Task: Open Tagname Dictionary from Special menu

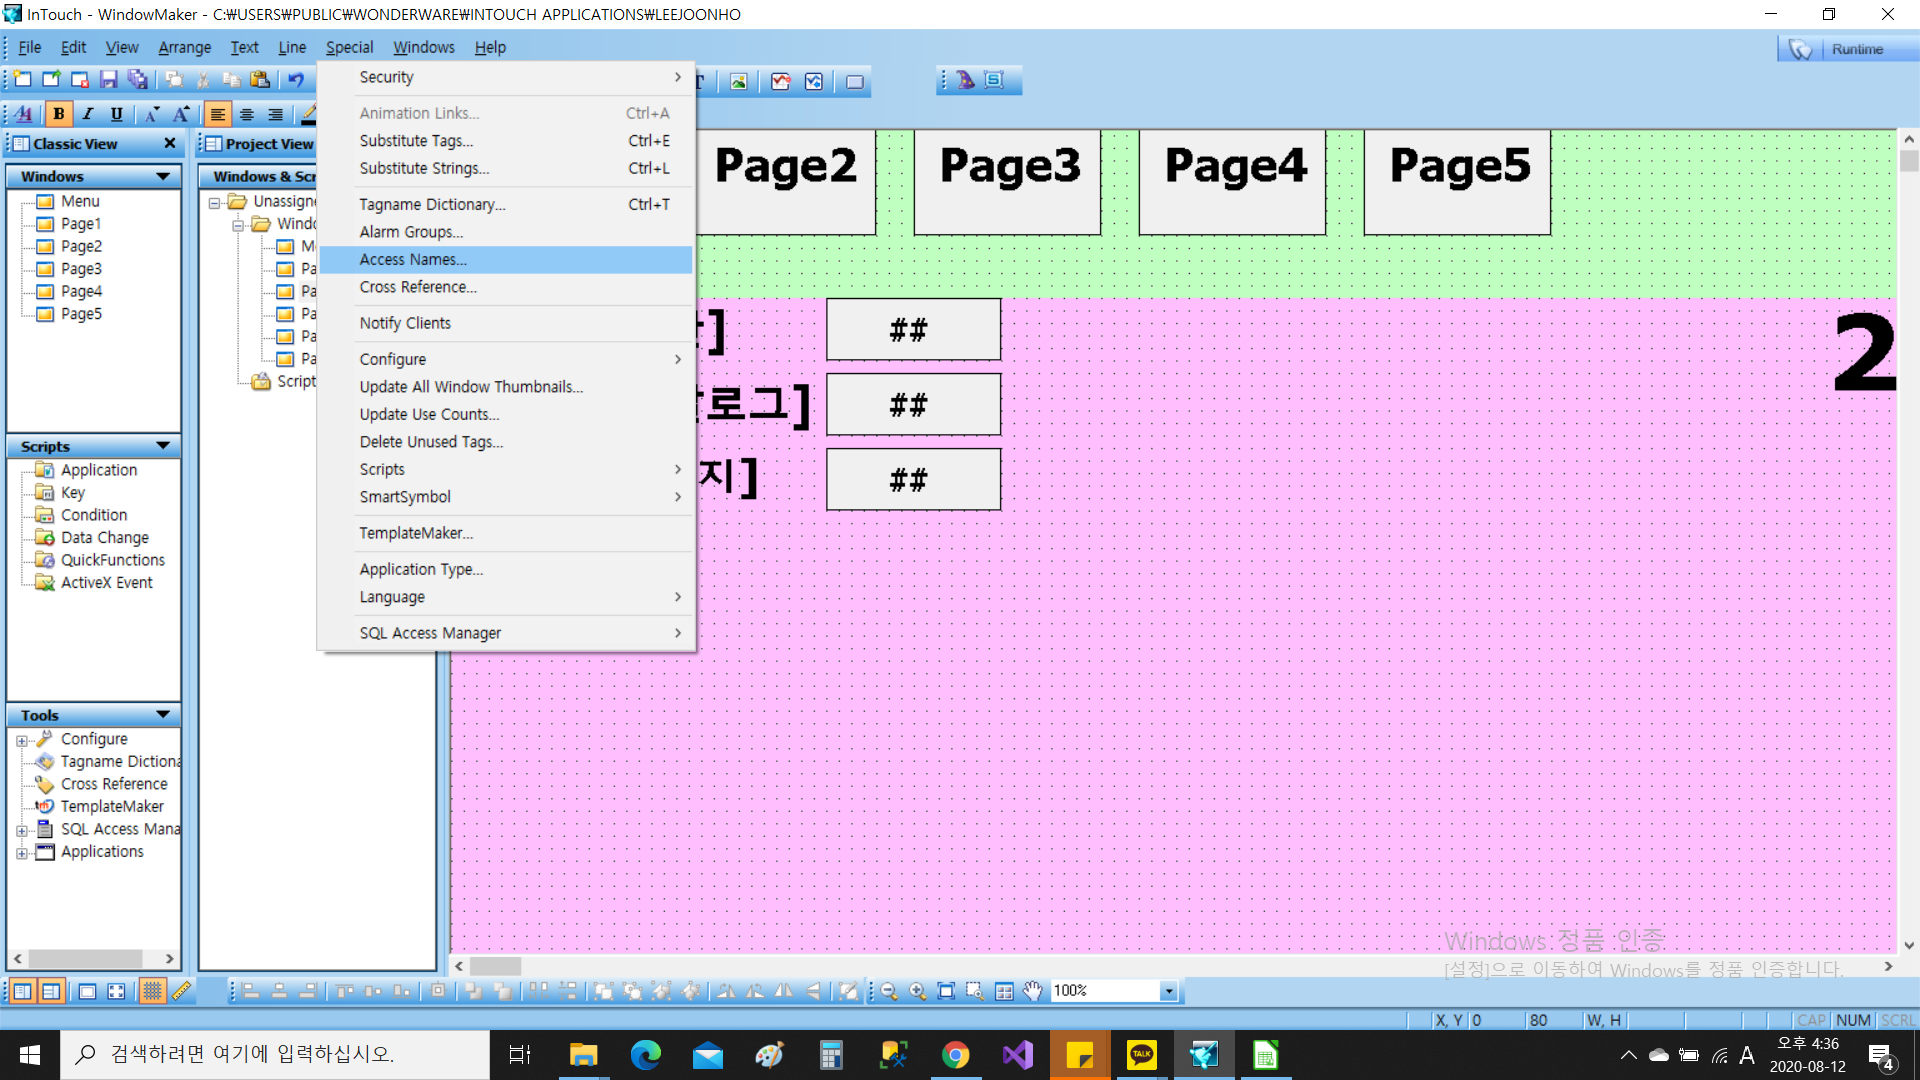Action: (x=506, y=204)
